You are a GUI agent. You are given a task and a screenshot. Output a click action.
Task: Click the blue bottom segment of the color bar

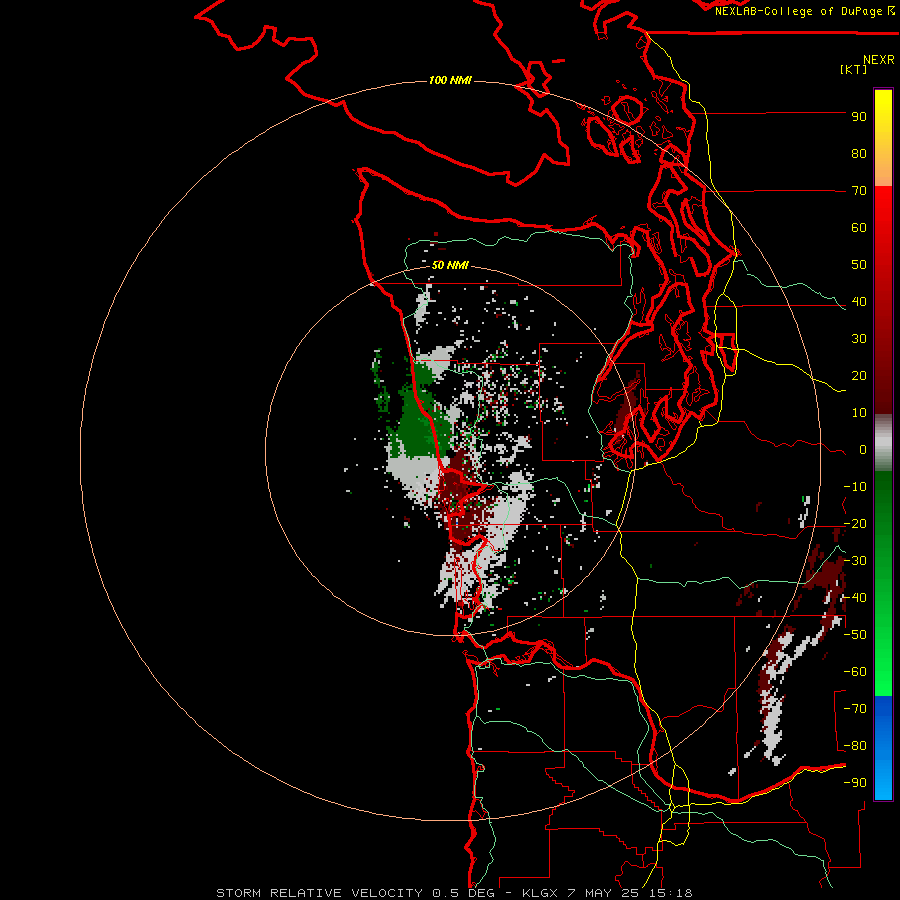click(883, 747)
